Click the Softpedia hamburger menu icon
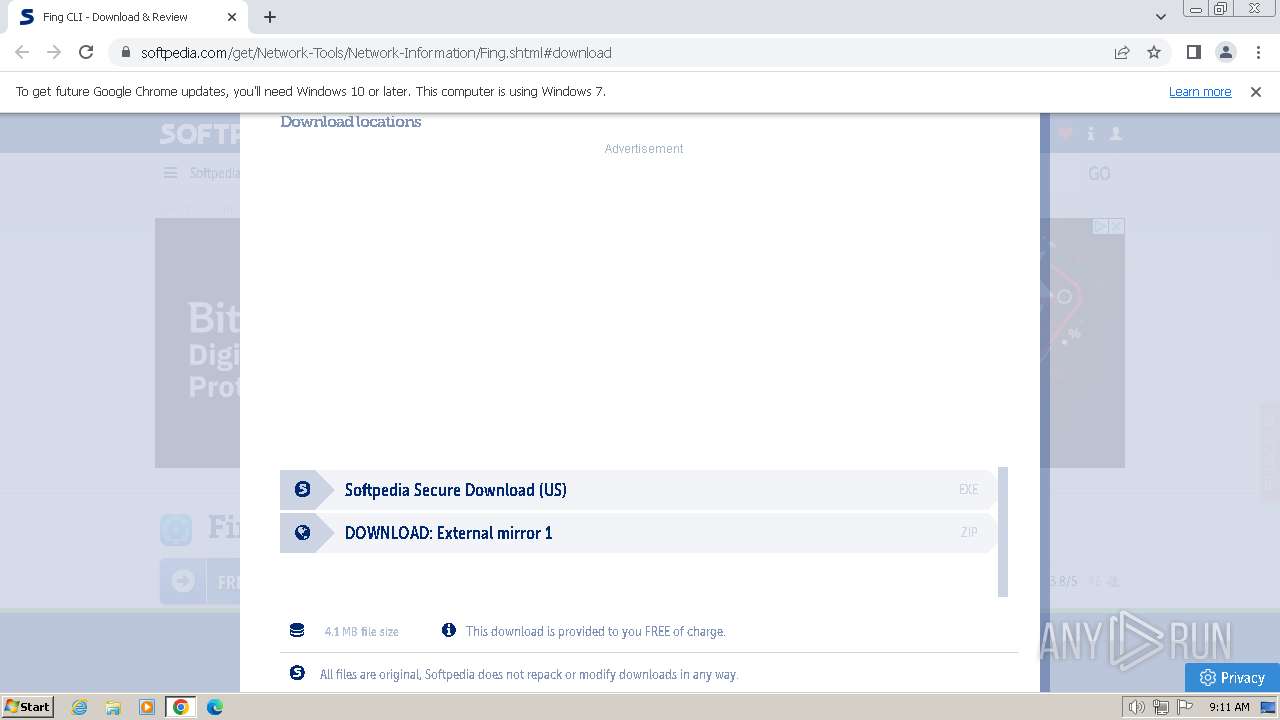1280x720 pixels. point(171,173)
